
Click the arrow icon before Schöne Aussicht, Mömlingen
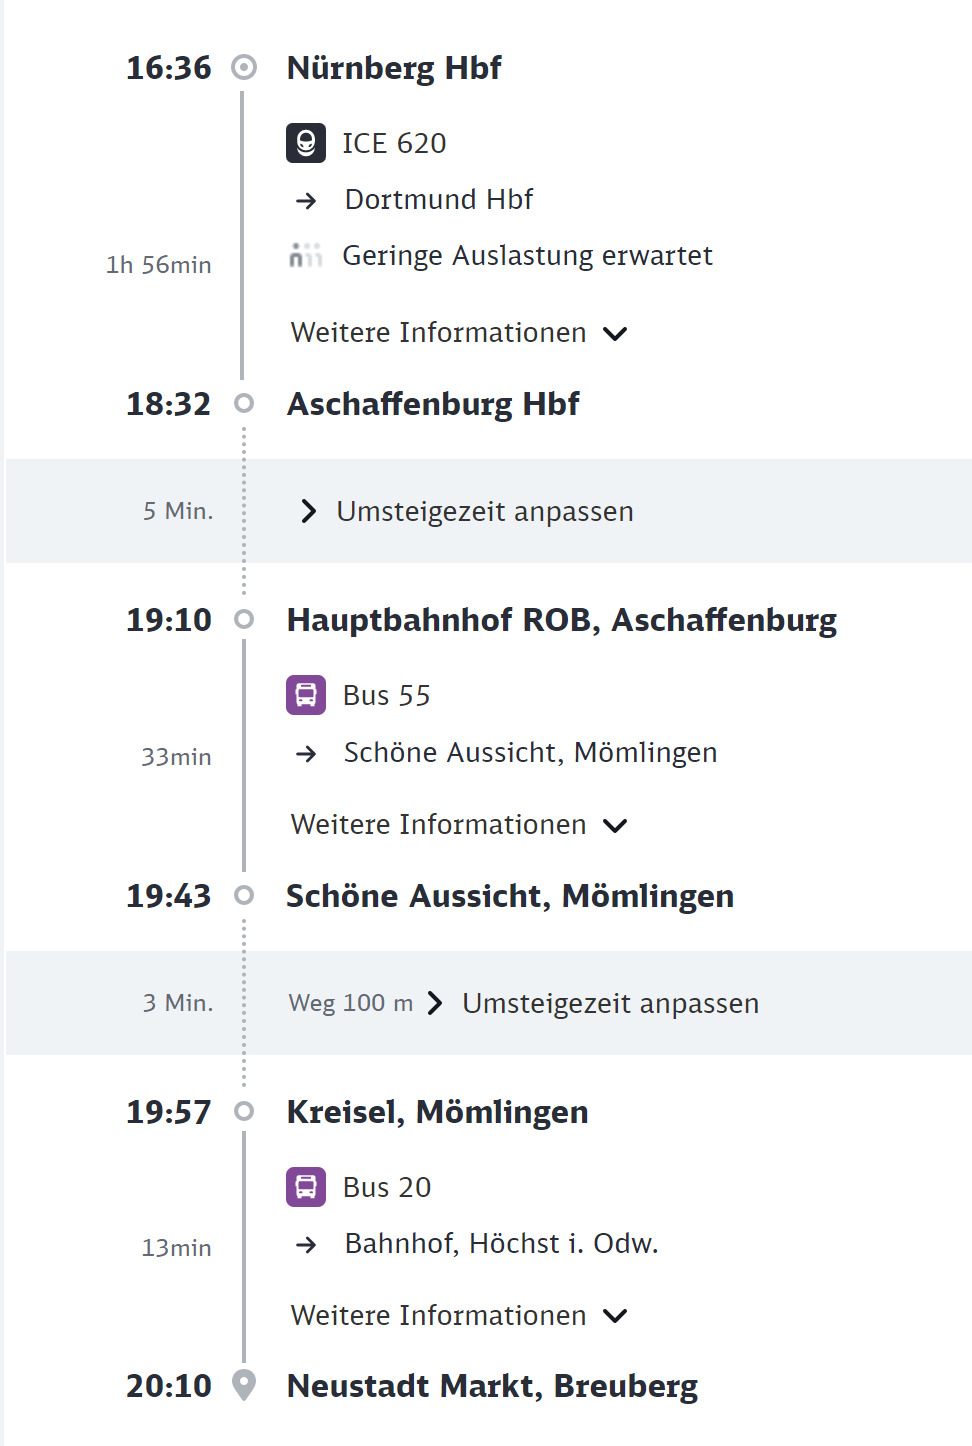(306, 754)
